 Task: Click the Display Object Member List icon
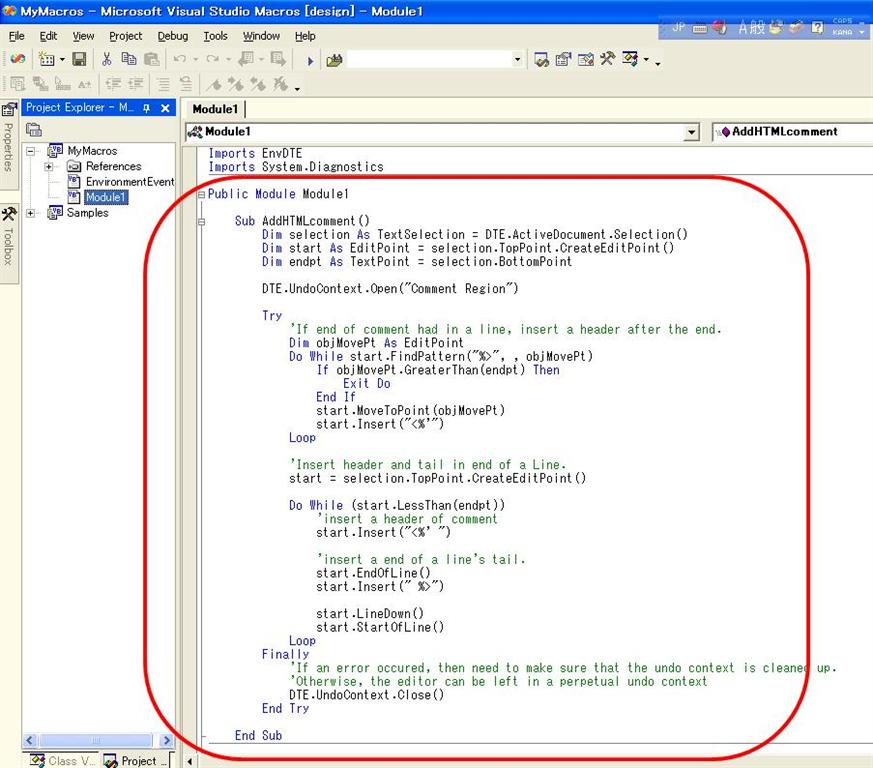(18, 84)
